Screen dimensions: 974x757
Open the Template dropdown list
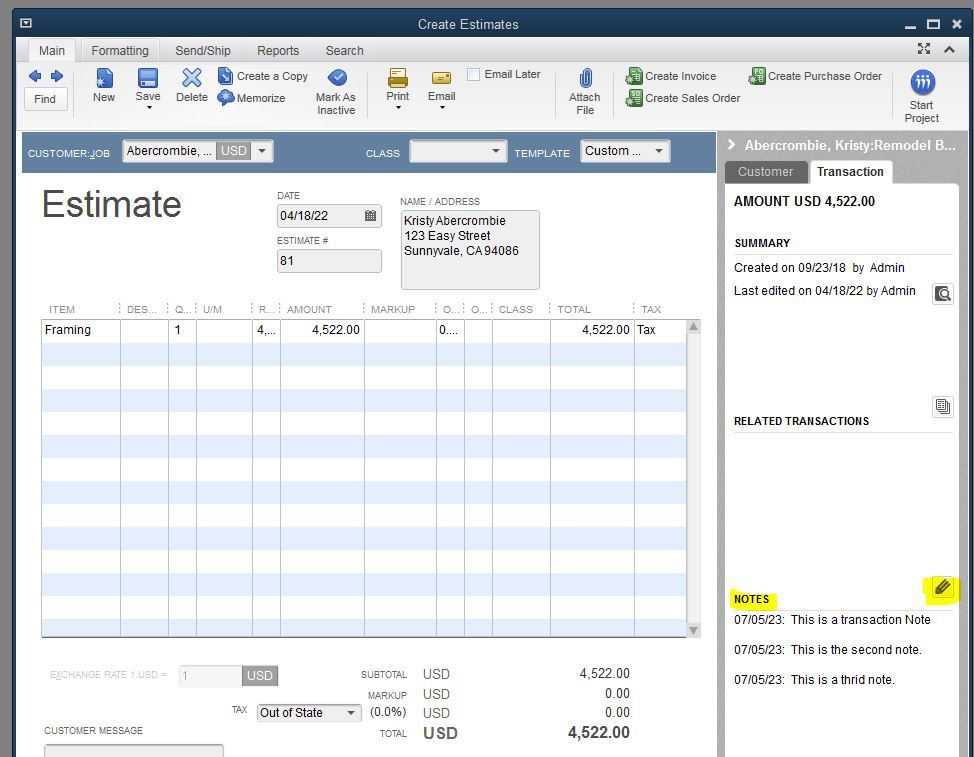pyautogui.click(x=658, y=151)
